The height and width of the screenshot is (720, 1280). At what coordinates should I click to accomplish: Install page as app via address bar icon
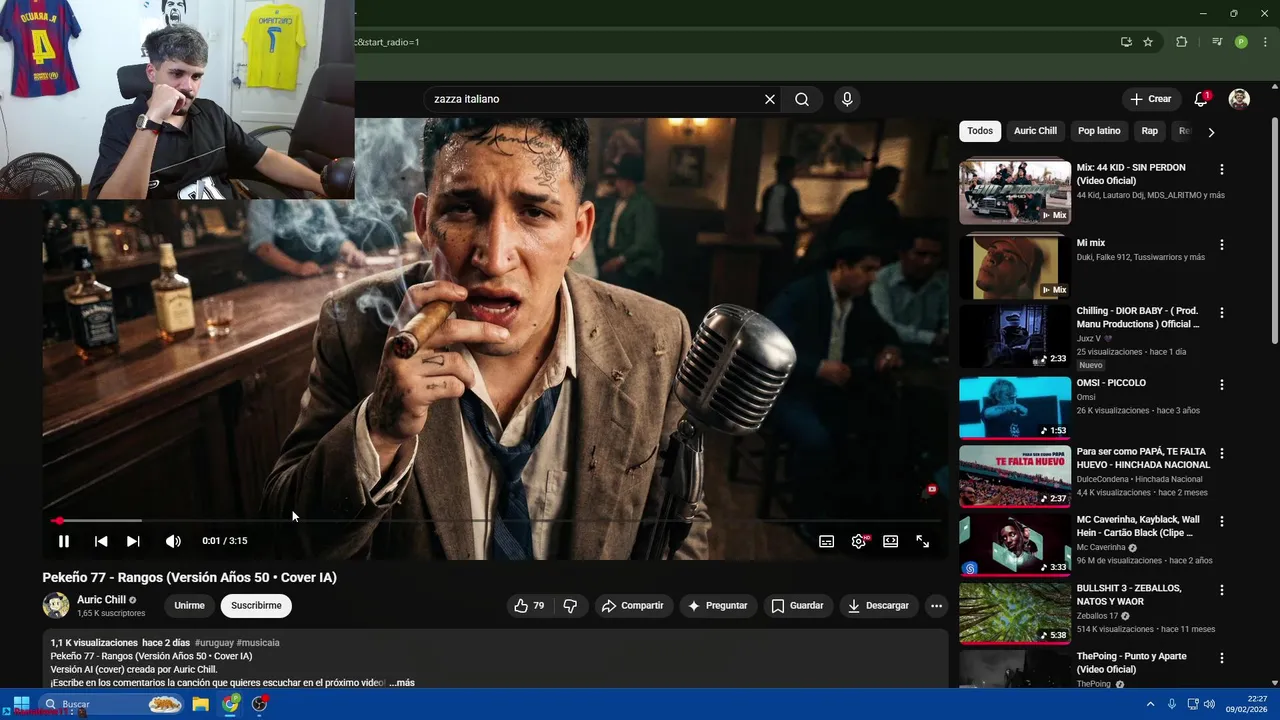point(1126,42)
